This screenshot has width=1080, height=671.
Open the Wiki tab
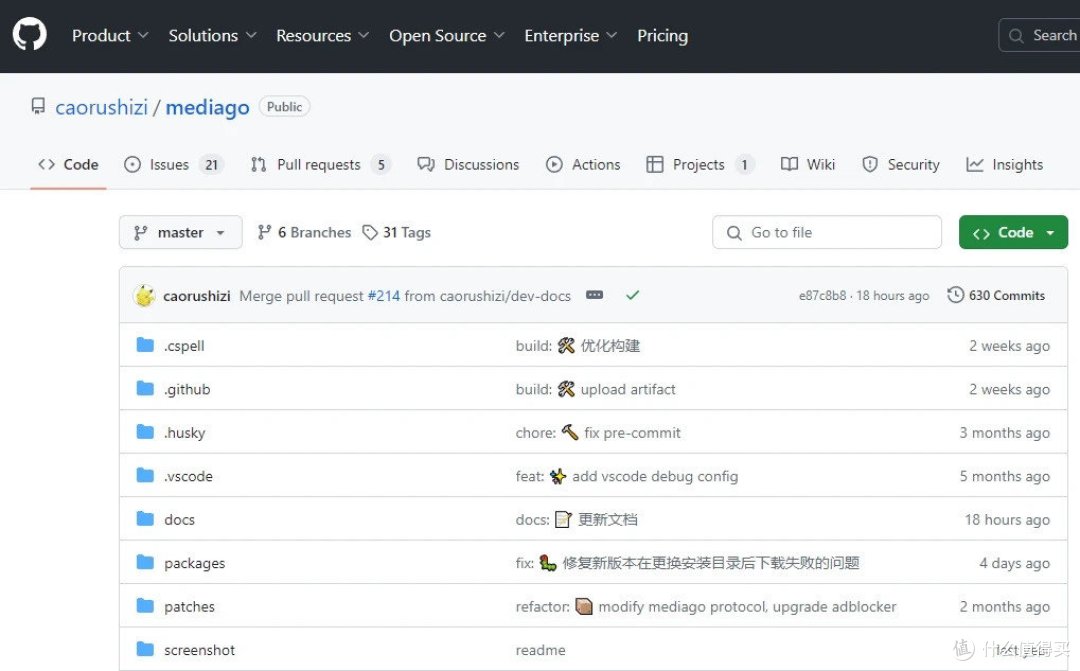pyautogui.click(x=807, y=165)
